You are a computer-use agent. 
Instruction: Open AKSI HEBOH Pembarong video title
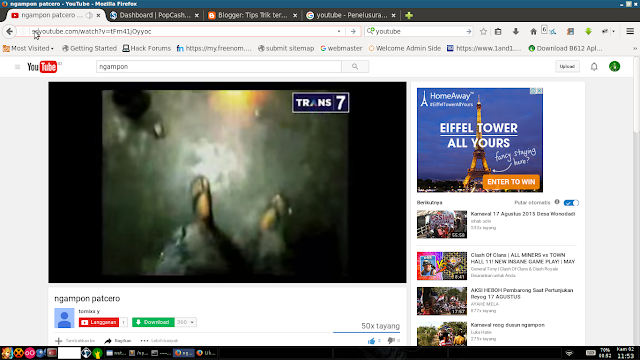point(522,293)
